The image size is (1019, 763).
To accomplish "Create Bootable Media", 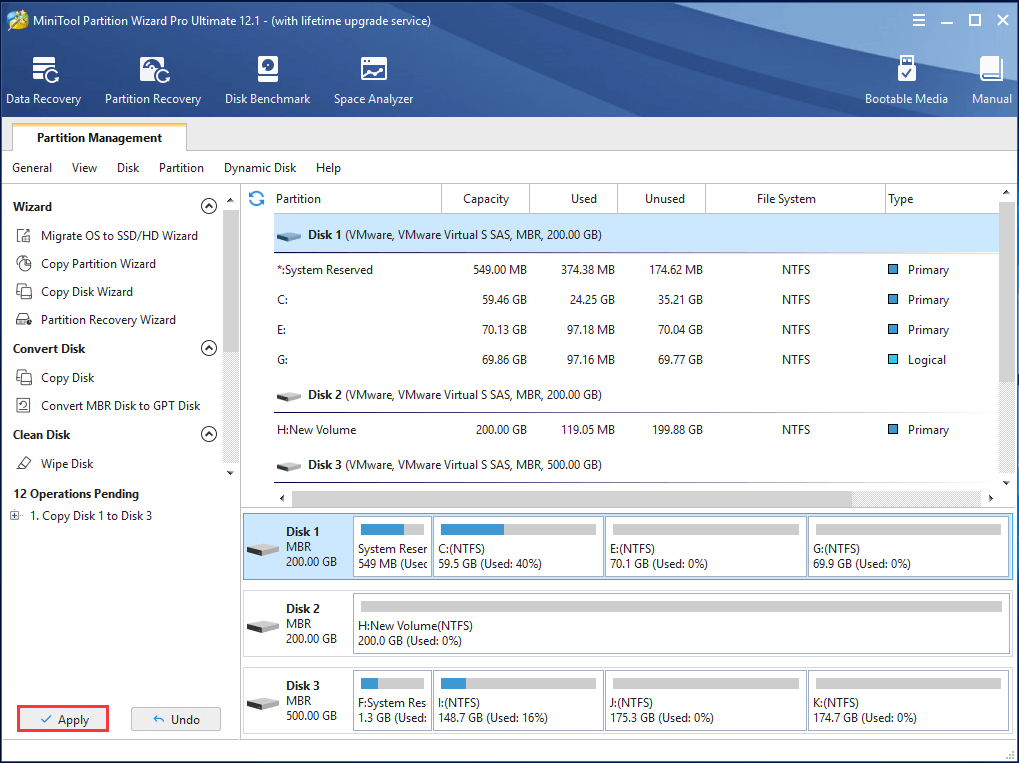I will coord(906,81).
